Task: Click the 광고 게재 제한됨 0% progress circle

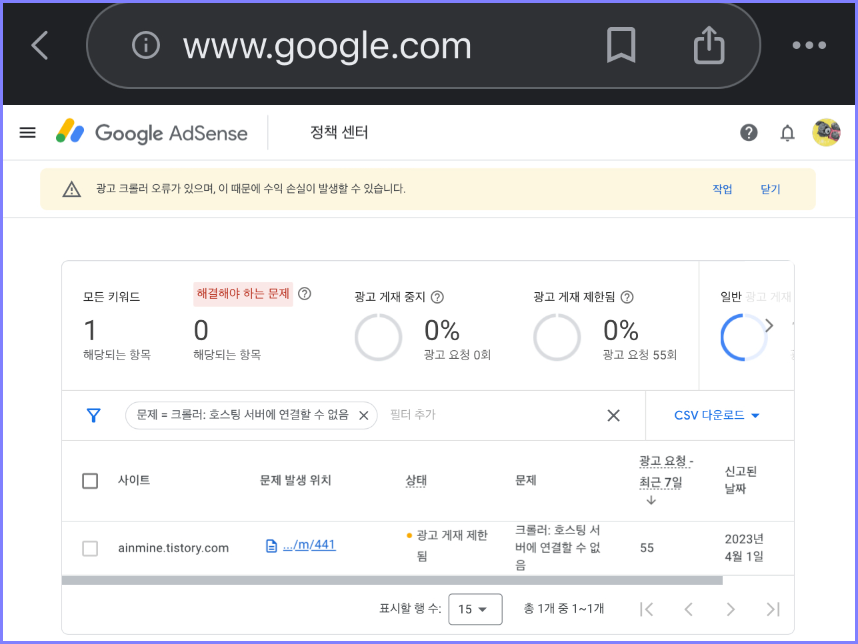Action: tap(557, 337)
